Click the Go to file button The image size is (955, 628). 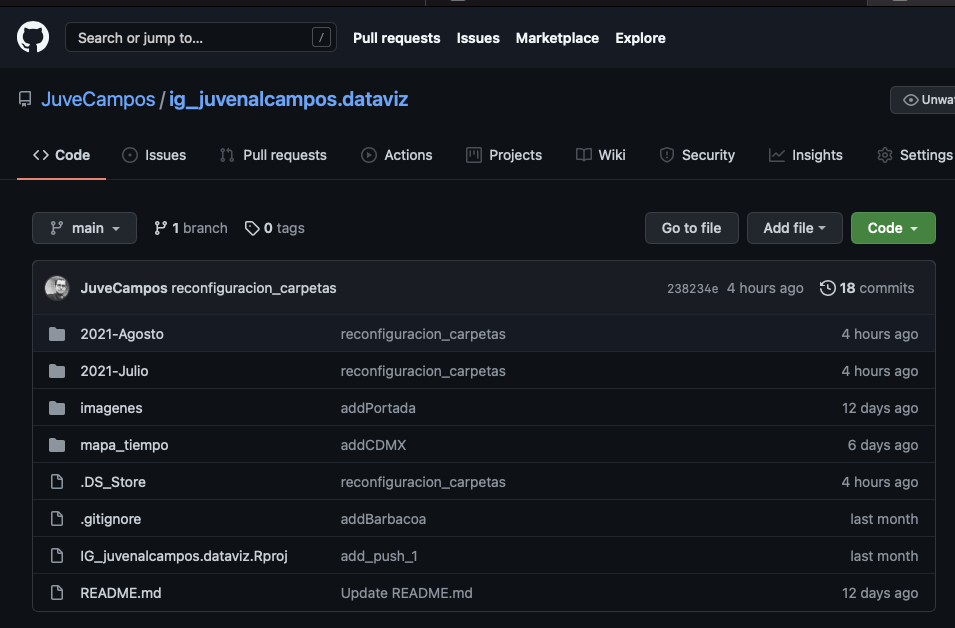pyautogui.click(x=691, y=228)
